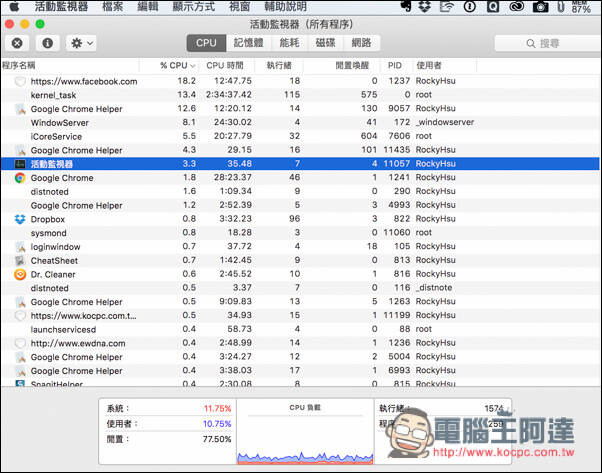602x473 pixels.
Task: Open the 顯示方式 menu
Action: (194, 7)
